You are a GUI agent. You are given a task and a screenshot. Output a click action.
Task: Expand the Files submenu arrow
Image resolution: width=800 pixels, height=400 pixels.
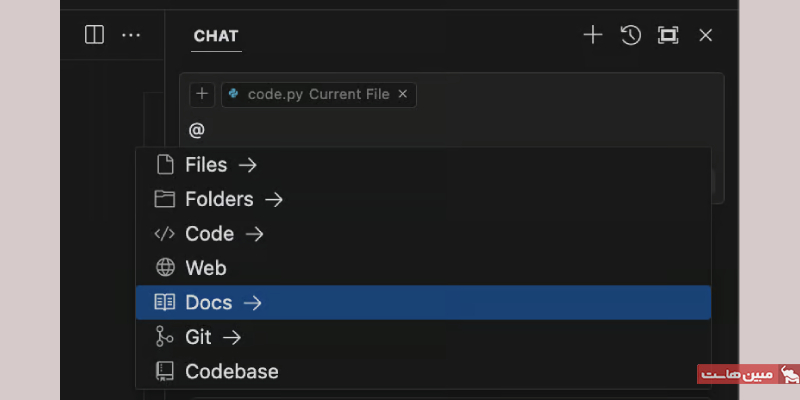click(247, 165)
